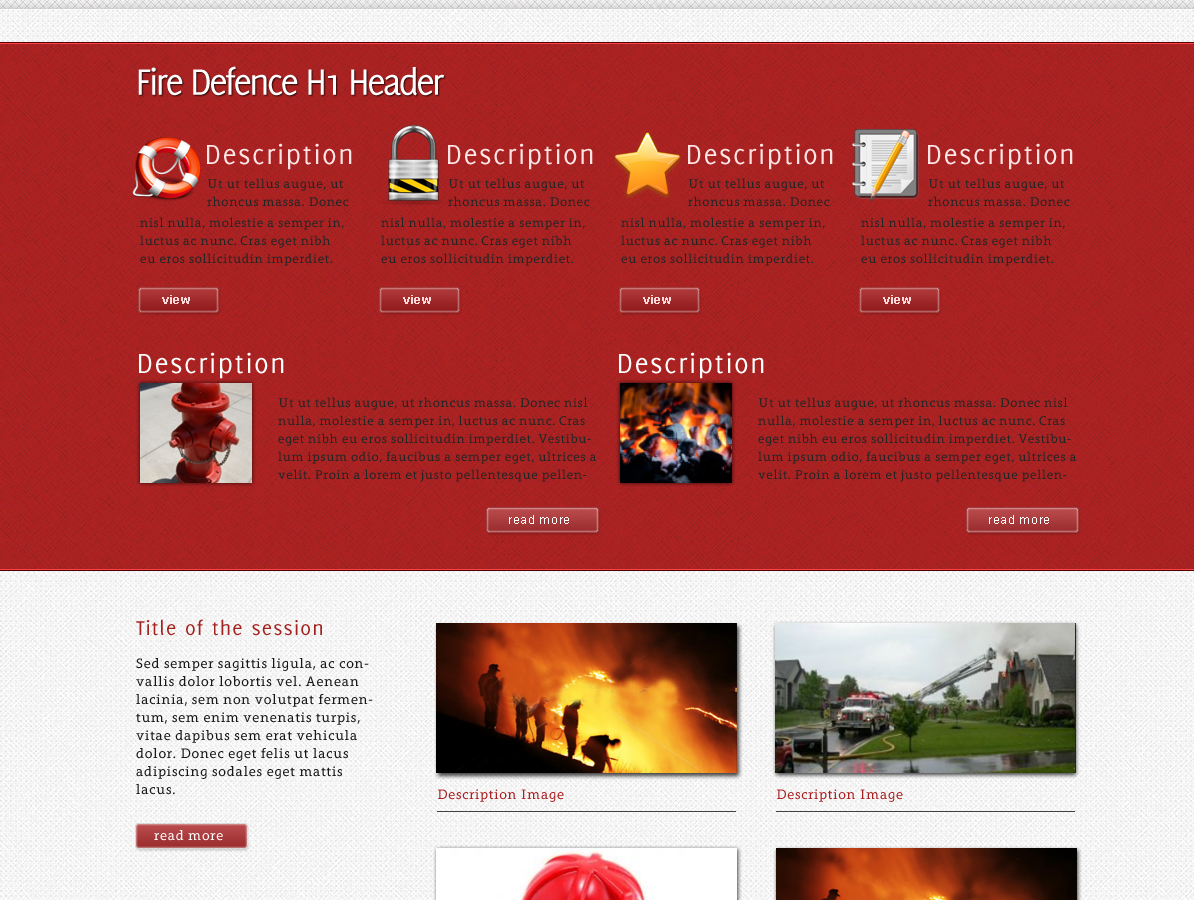Viewport: 1194px width, 900px height.
Task: Click view button under notepad description
Action: (899, 300)
